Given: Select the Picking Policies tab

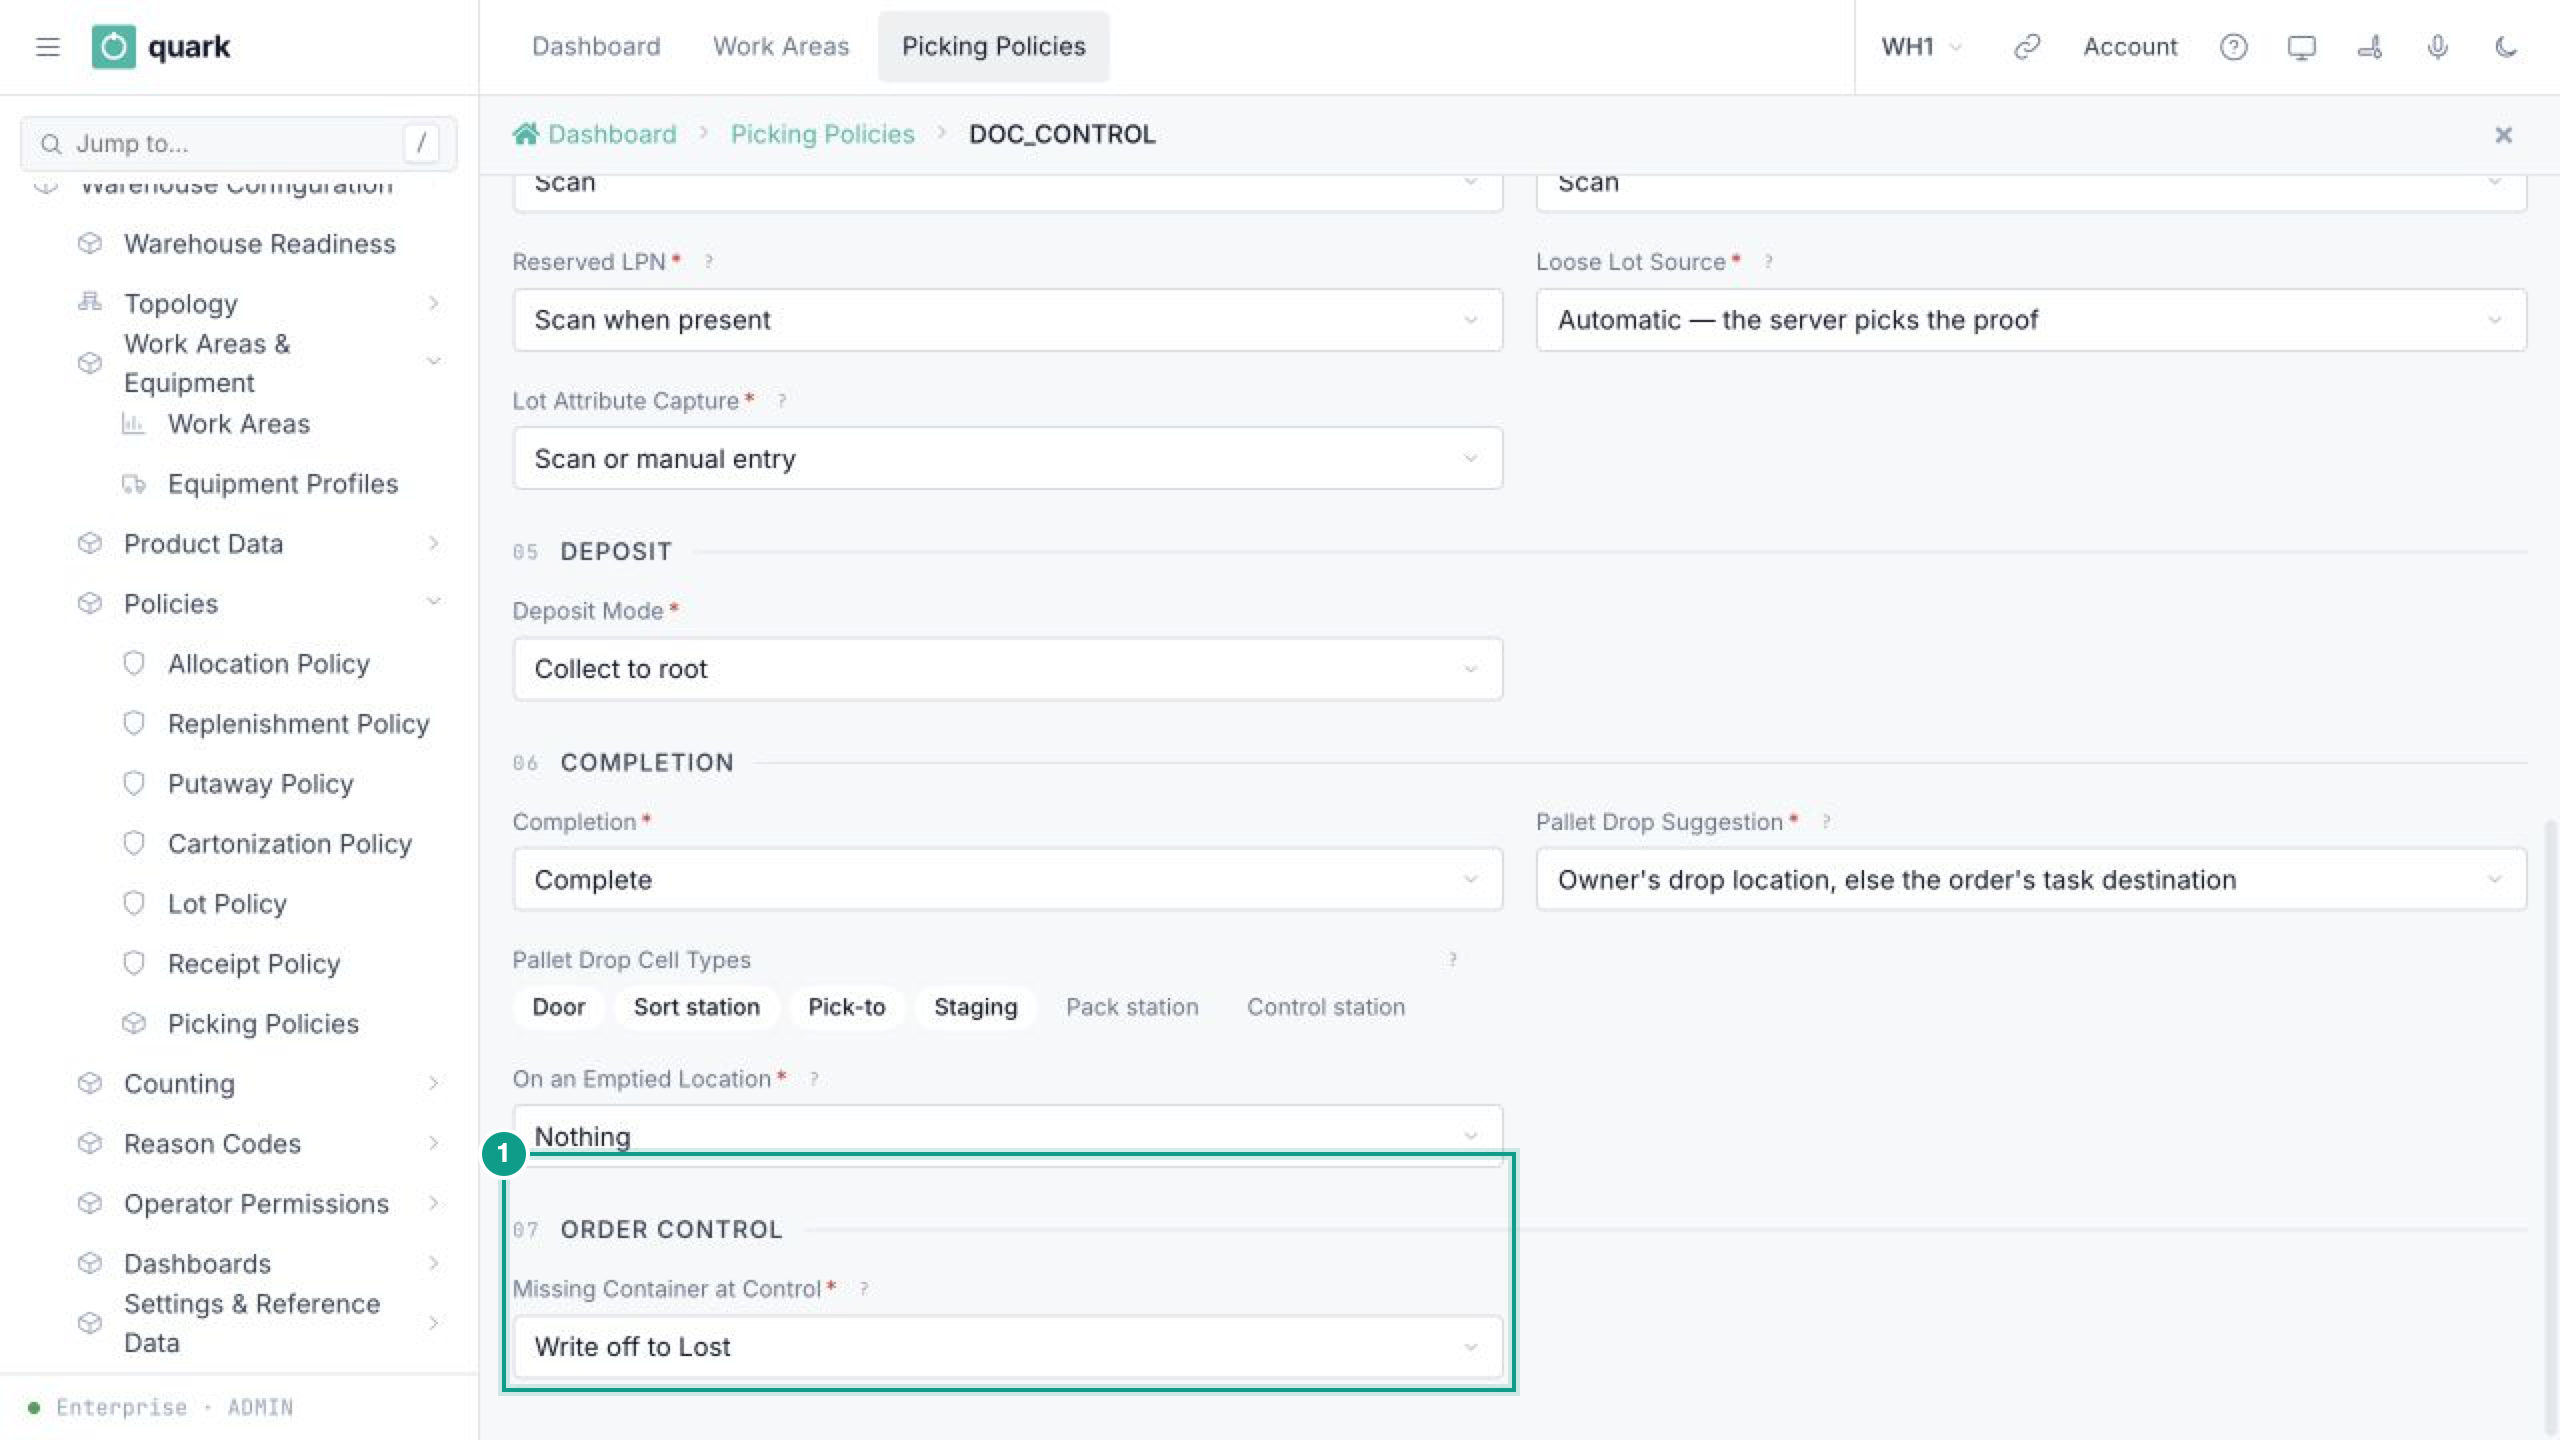Looking at the screenshot, I should (993, 47).
